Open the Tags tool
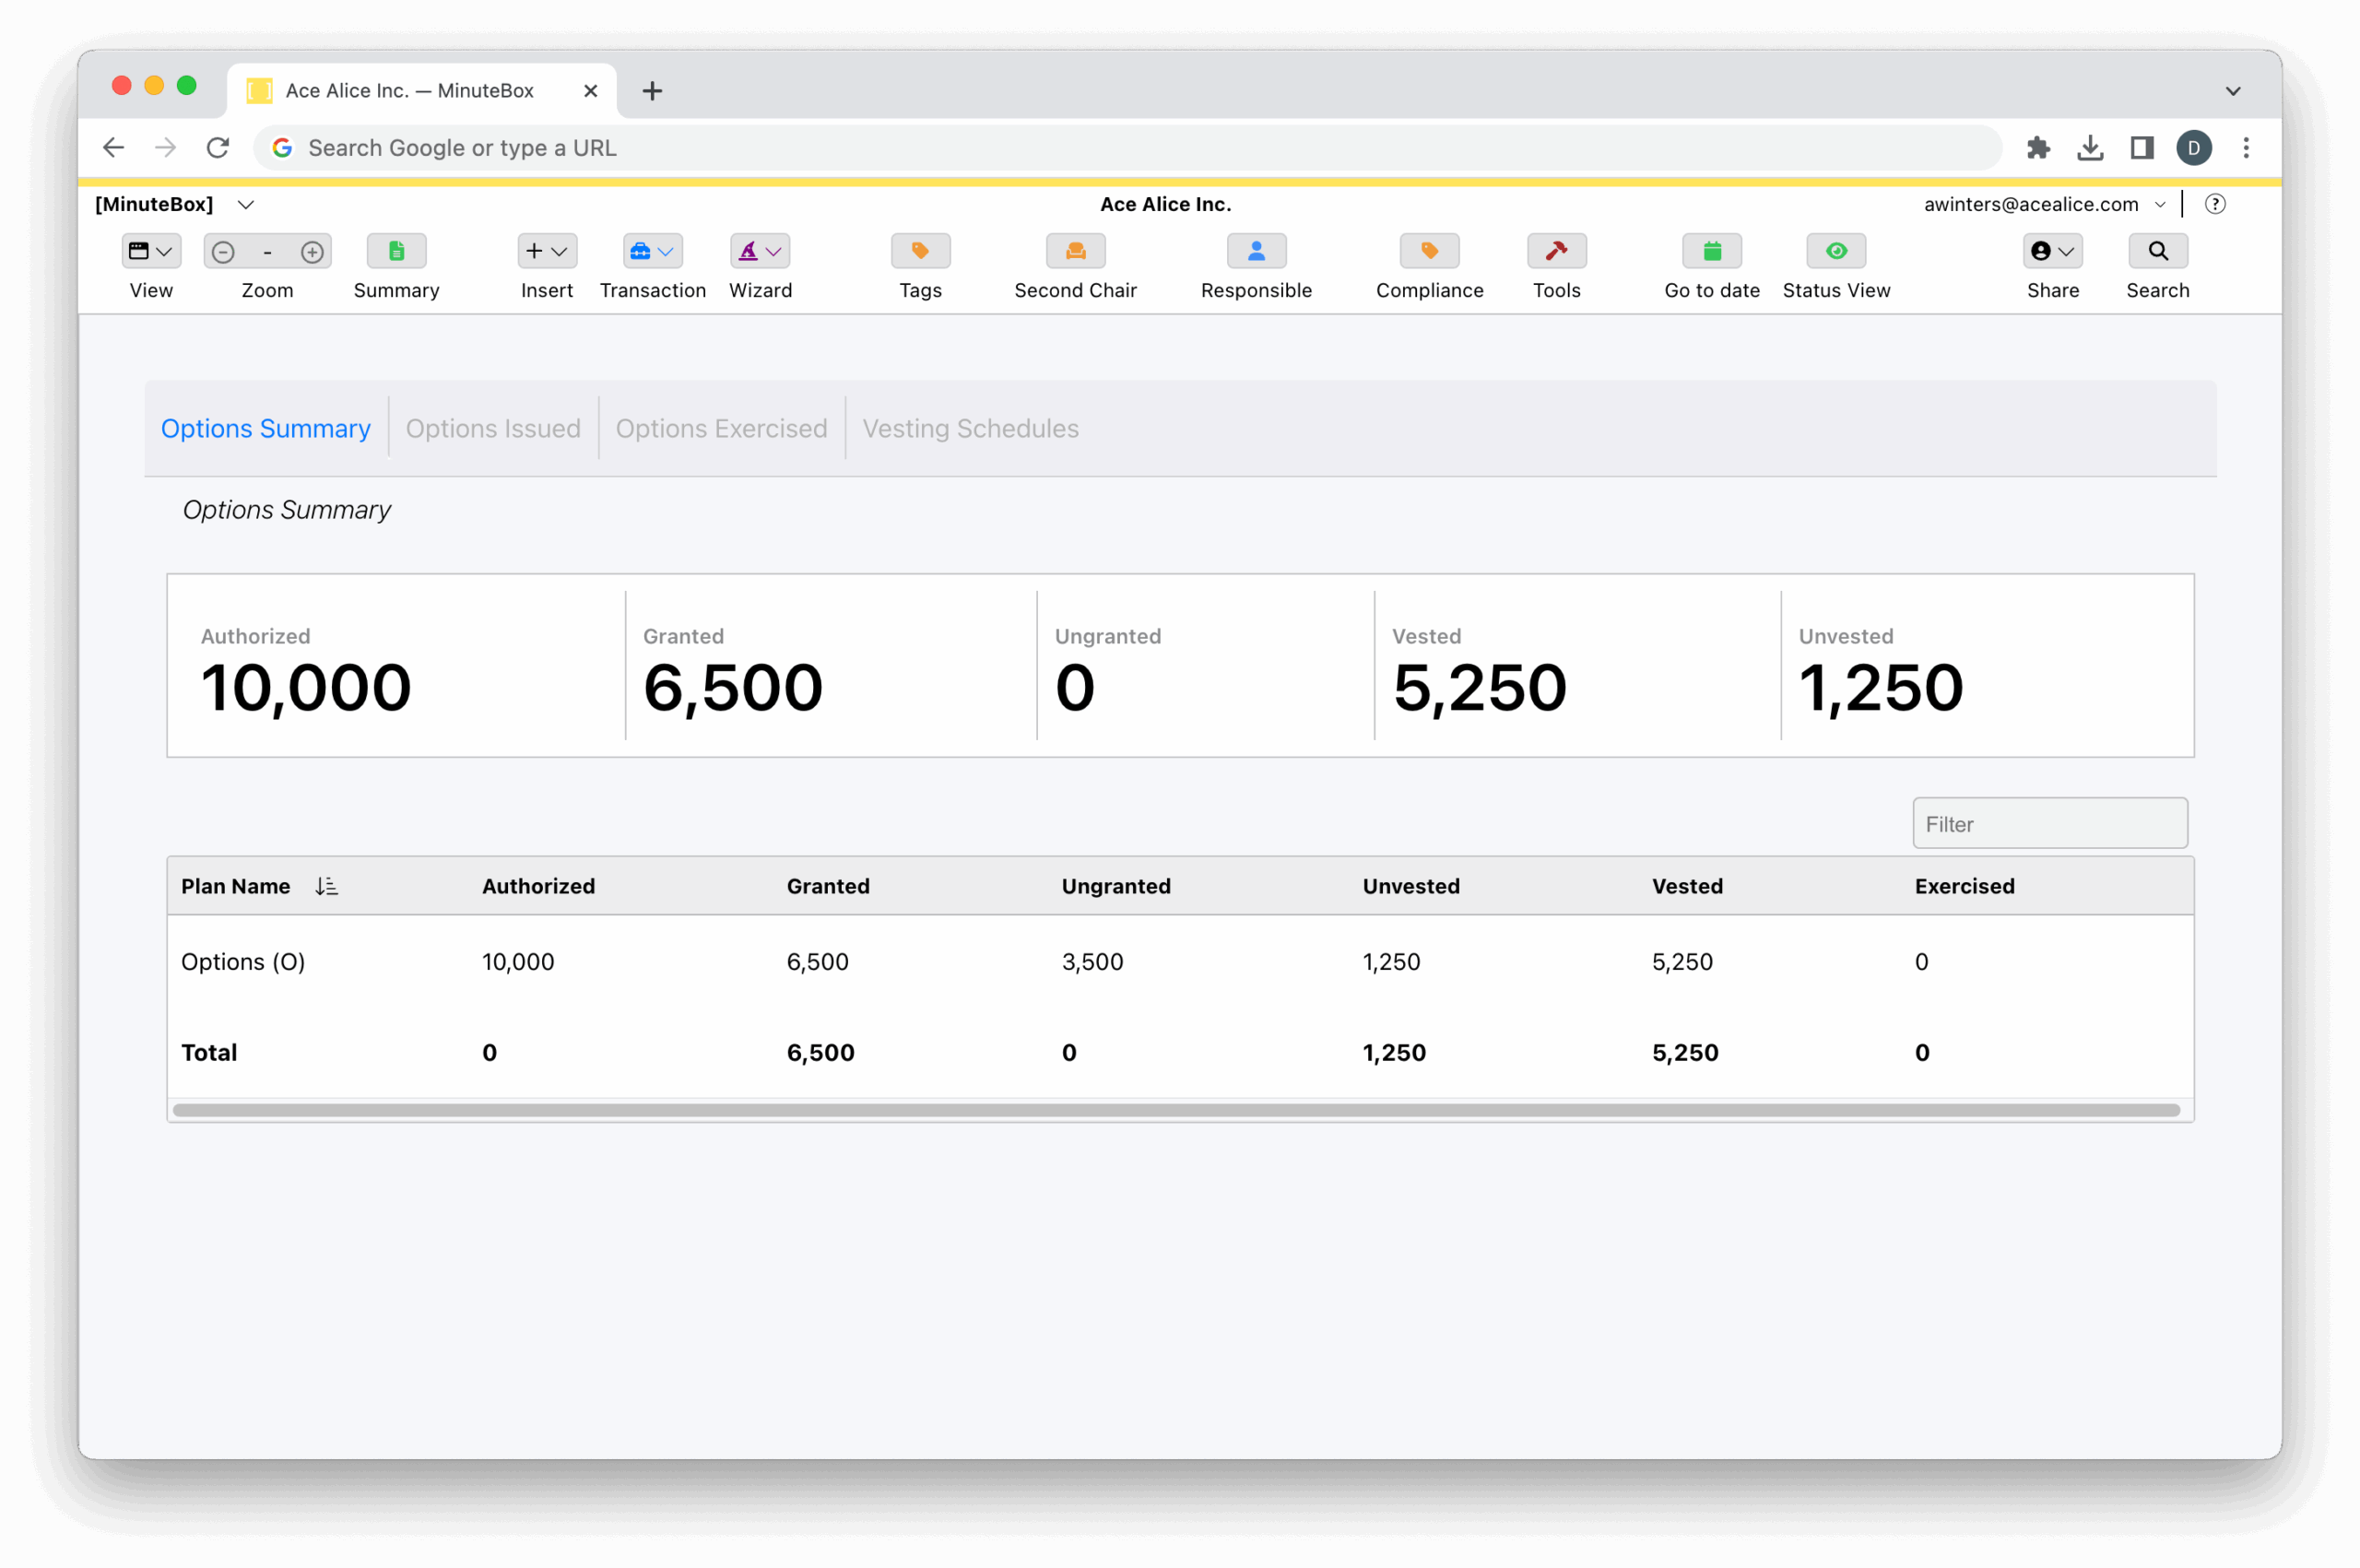 click(x=920, y=251)
